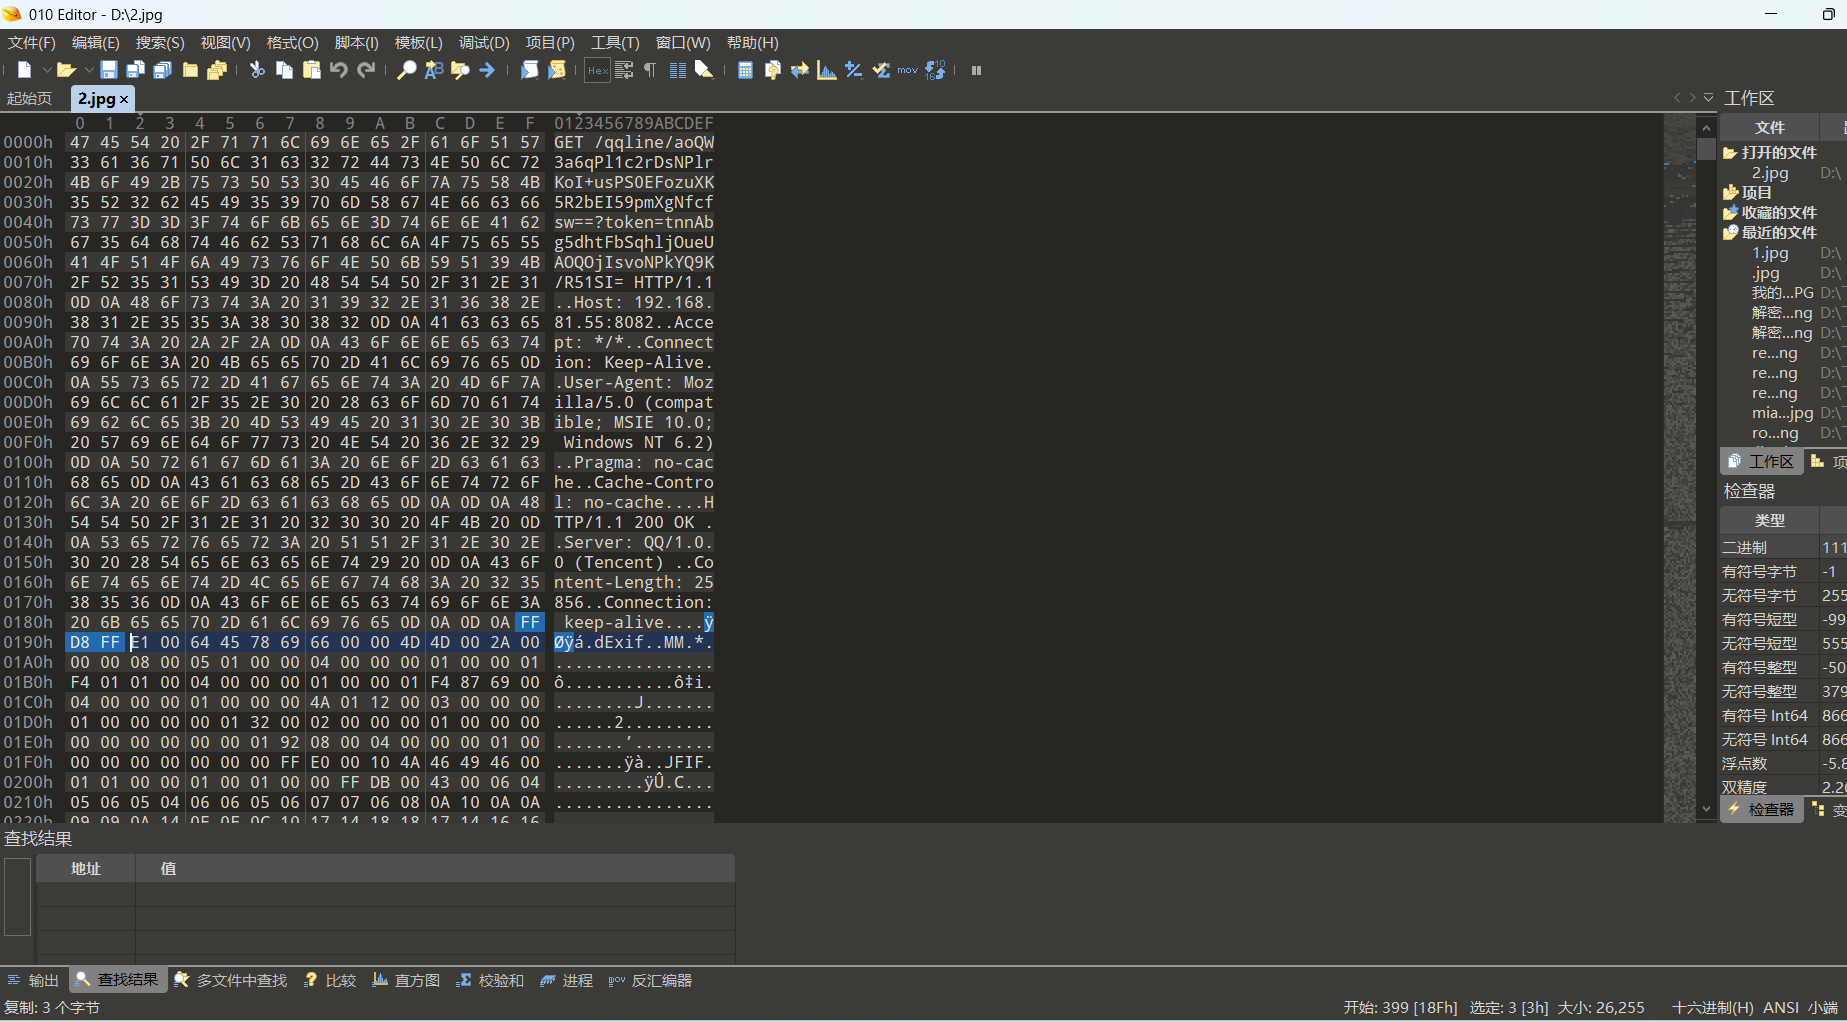The height and width of the screenshot is (1022, 1847).
Task: Cut selection with the scissors icon
Action: pos(257,70)
